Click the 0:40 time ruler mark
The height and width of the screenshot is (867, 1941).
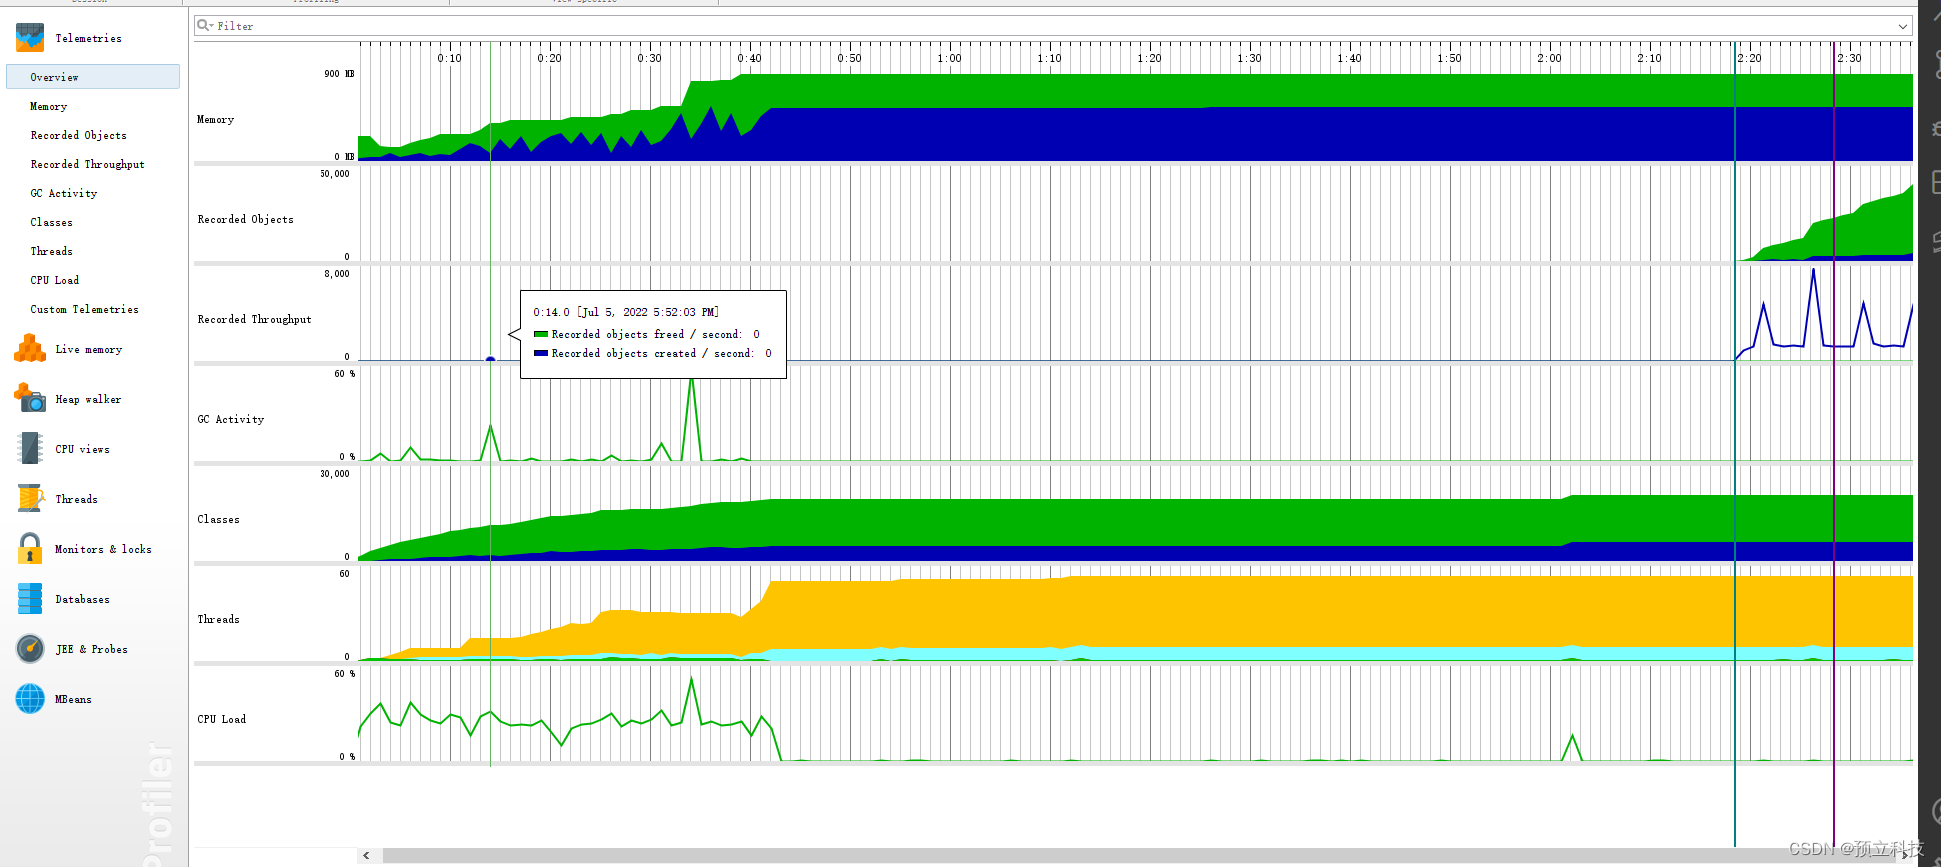[x=750, y=58]
